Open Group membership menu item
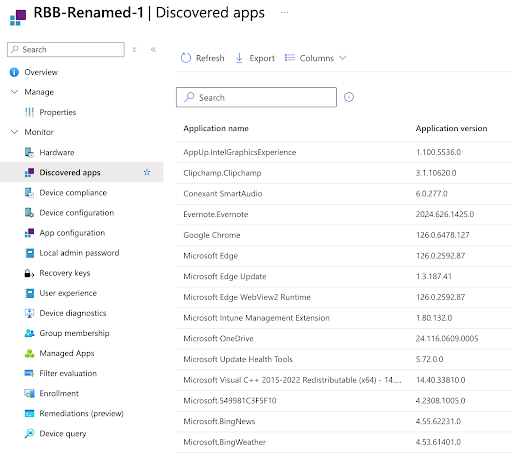The height and width of the screenshot is (453, 512). click(74, 333)
